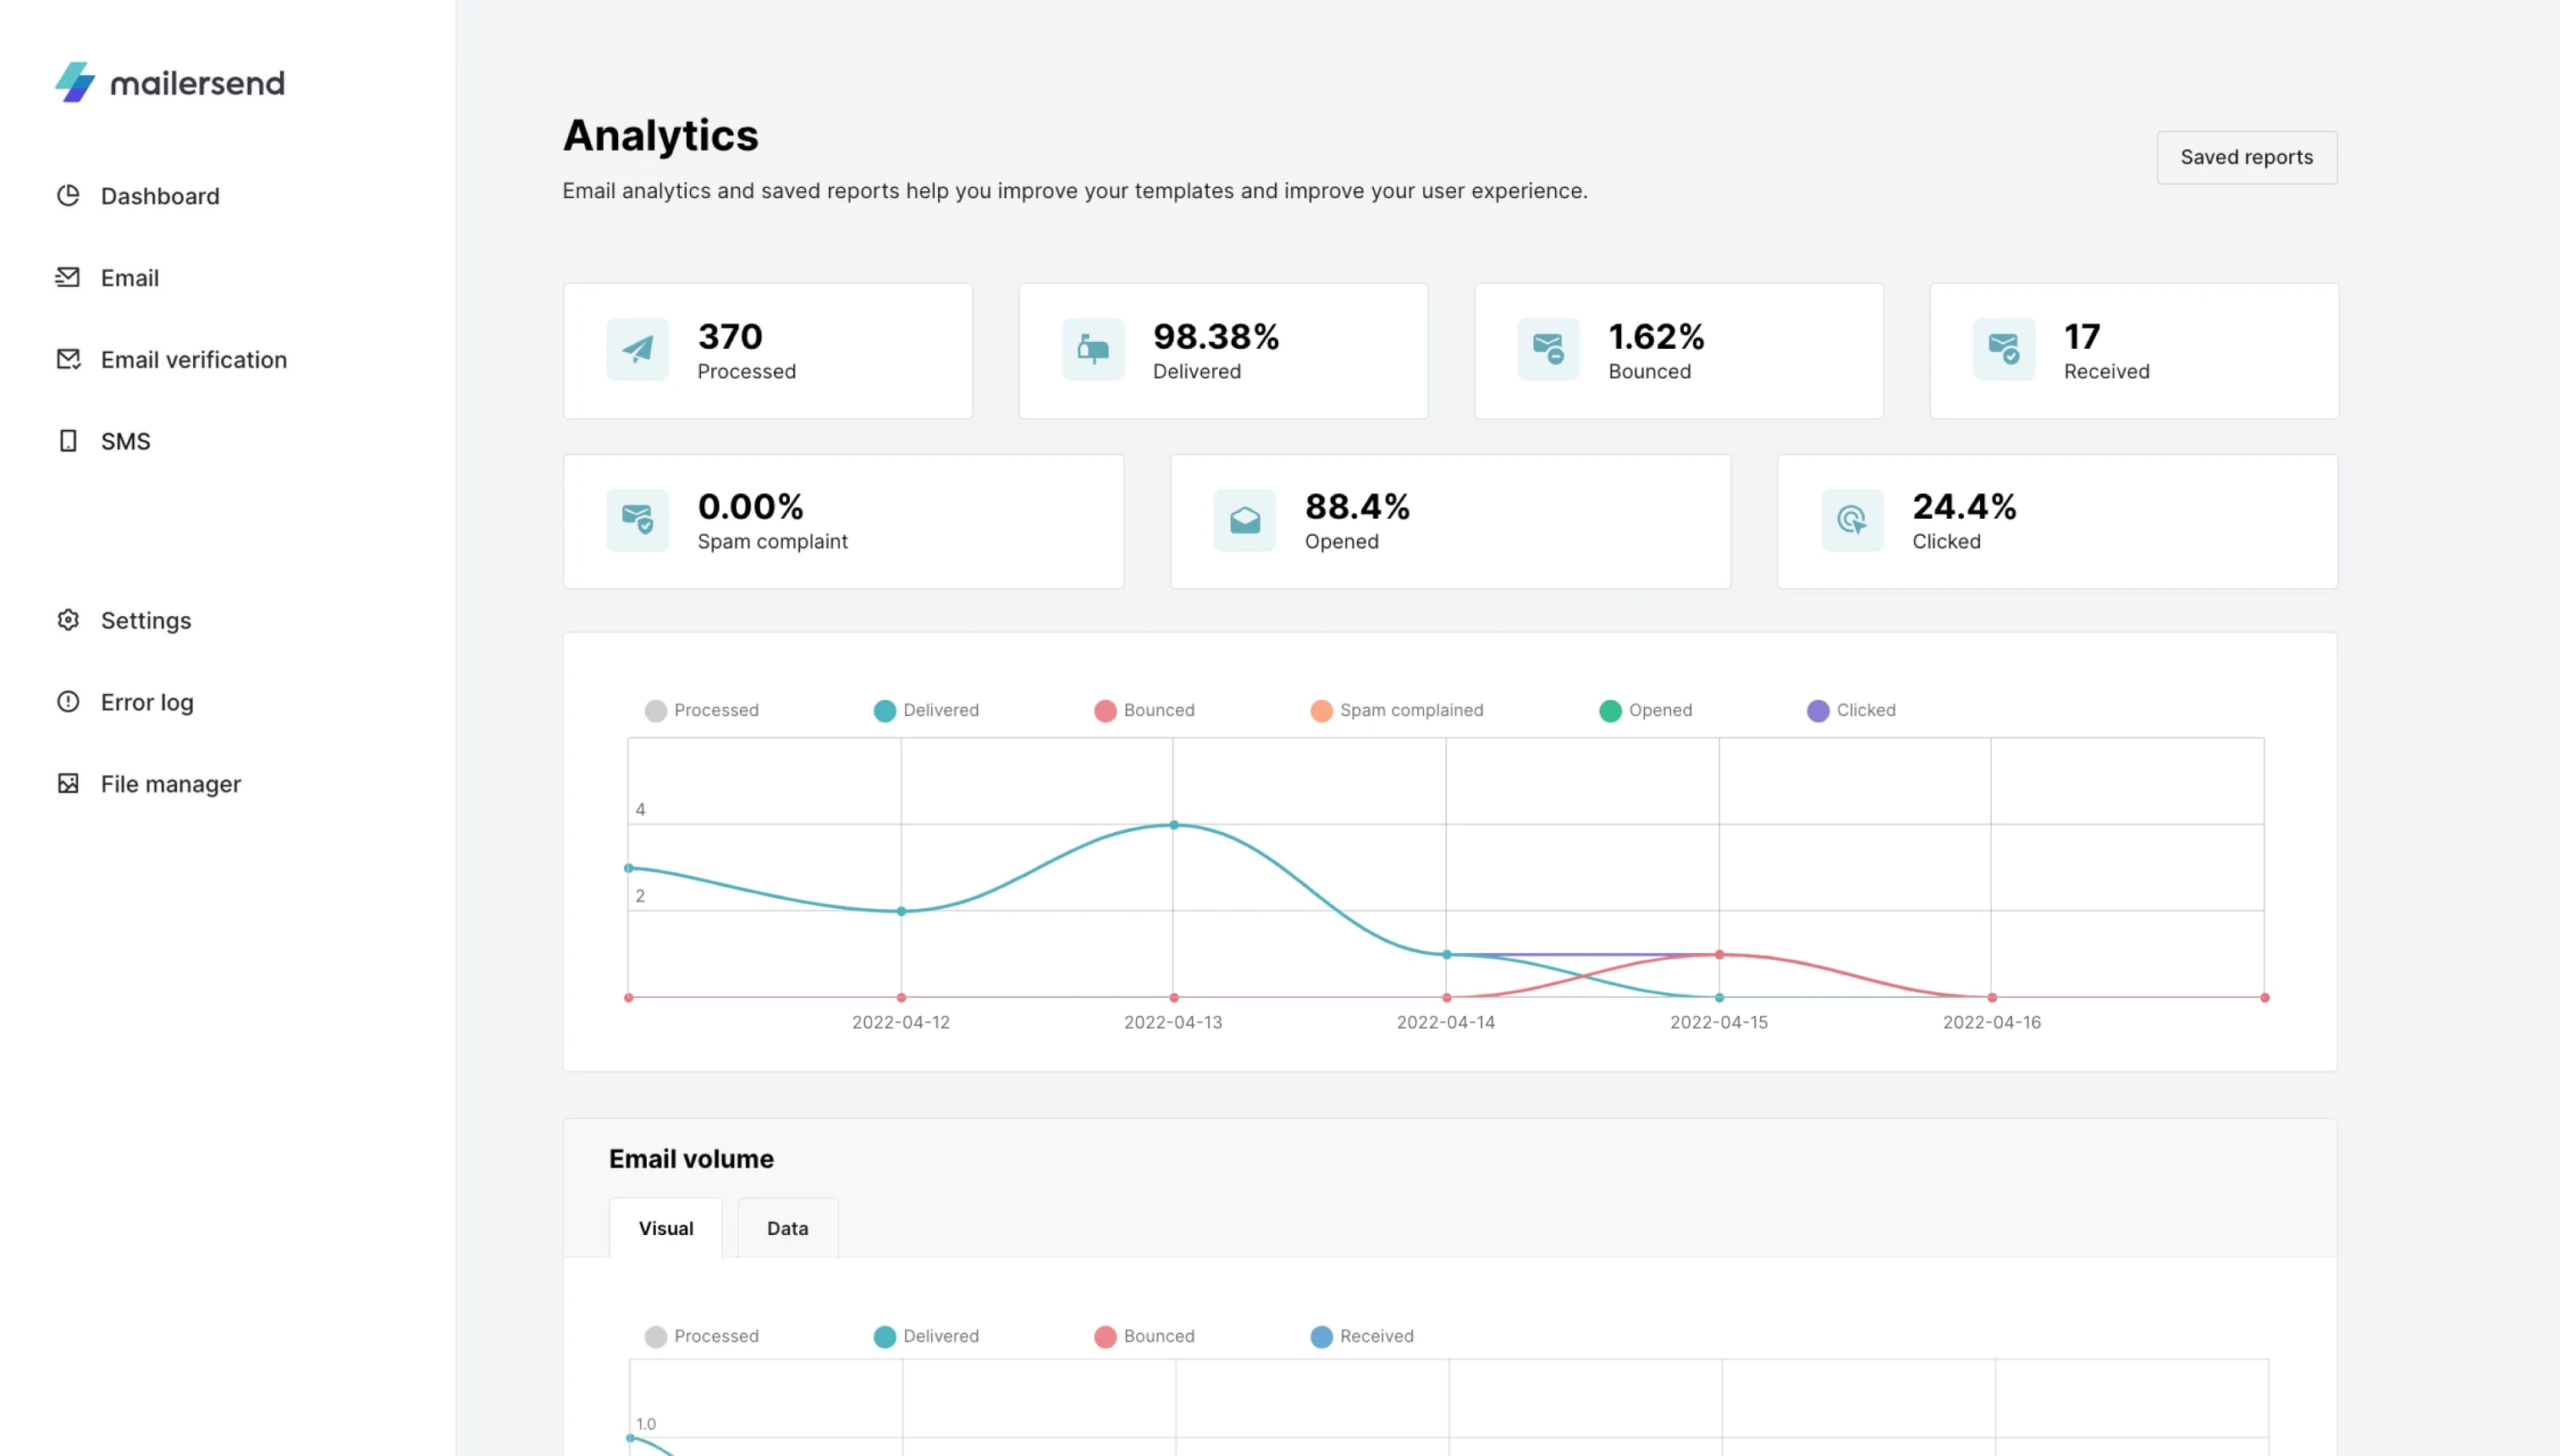Select the Visual tab in Email volume
Screen dimensions: 2560x1456
point(666,1228)
